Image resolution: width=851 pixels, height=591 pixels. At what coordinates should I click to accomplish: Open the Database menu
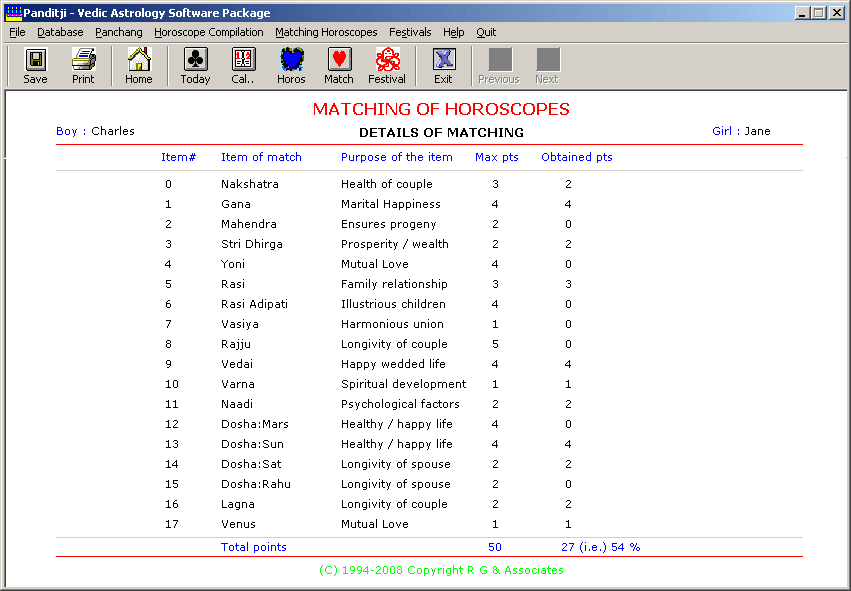60,32
